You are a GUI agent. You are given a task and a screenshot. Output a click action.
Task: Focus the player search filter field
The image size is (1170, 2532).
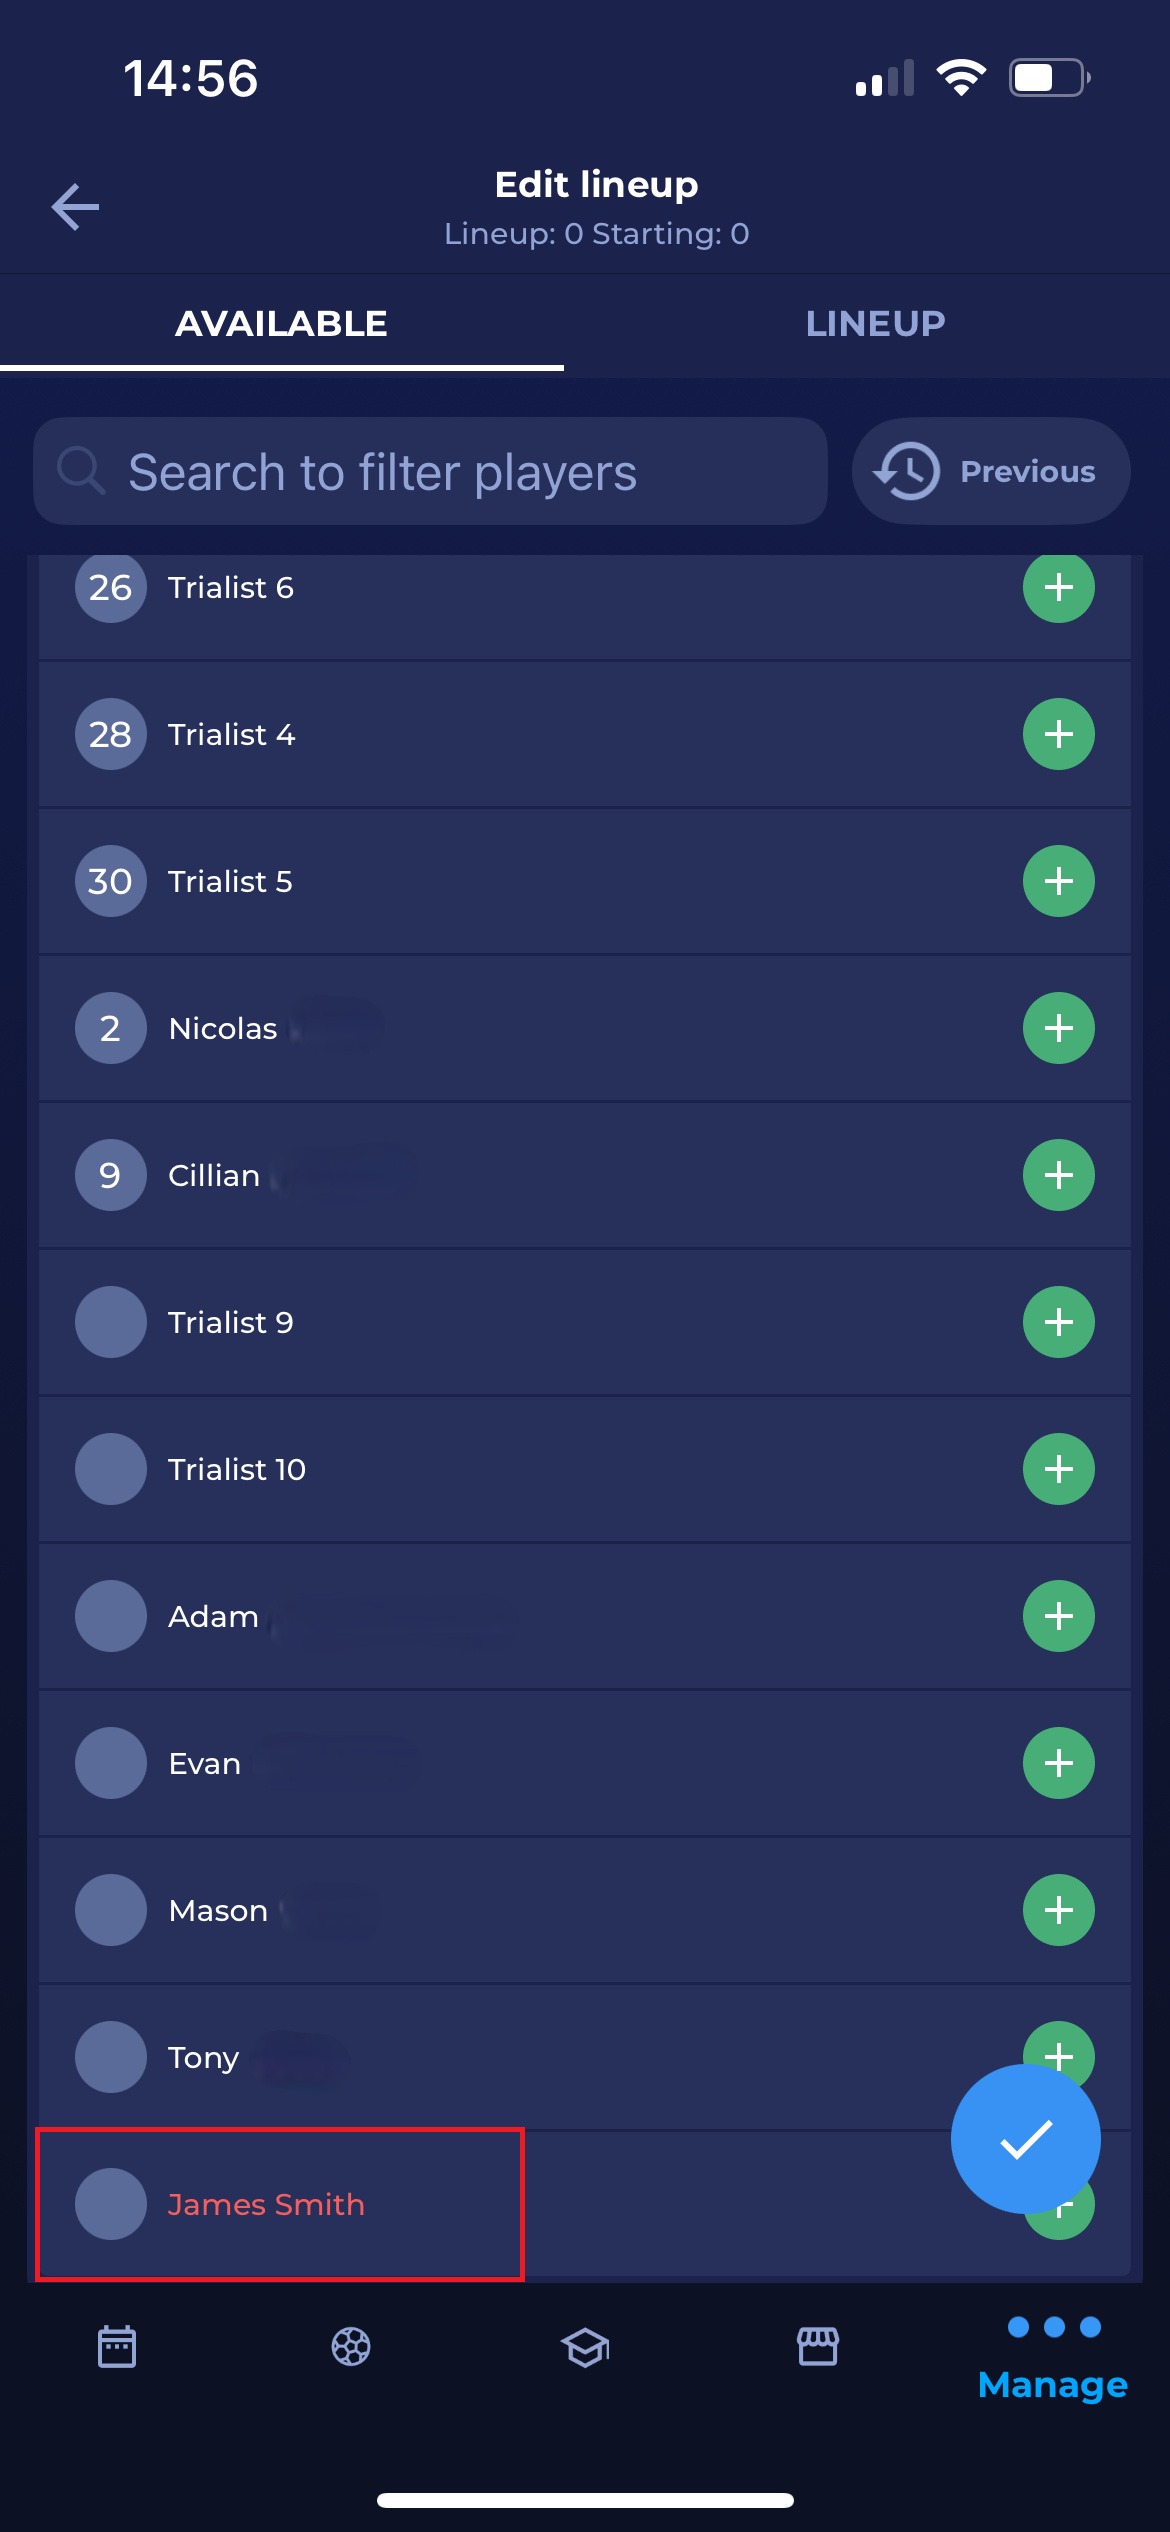[430, 472]
